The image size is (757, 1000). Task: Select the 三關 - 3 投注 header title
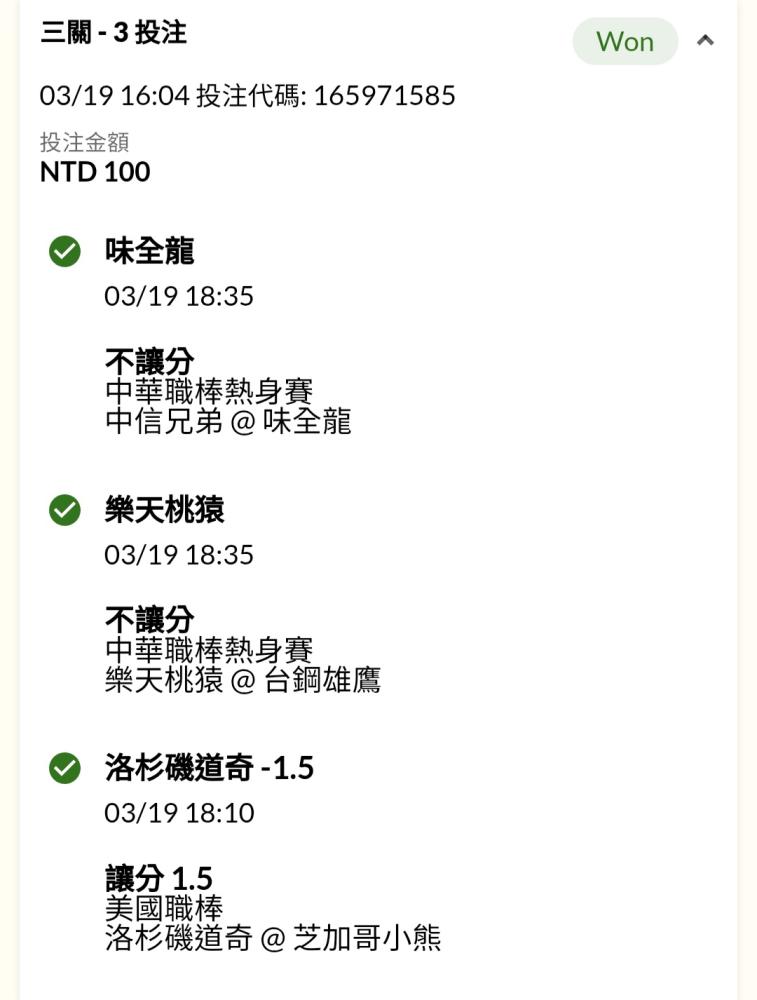(114, 33)
